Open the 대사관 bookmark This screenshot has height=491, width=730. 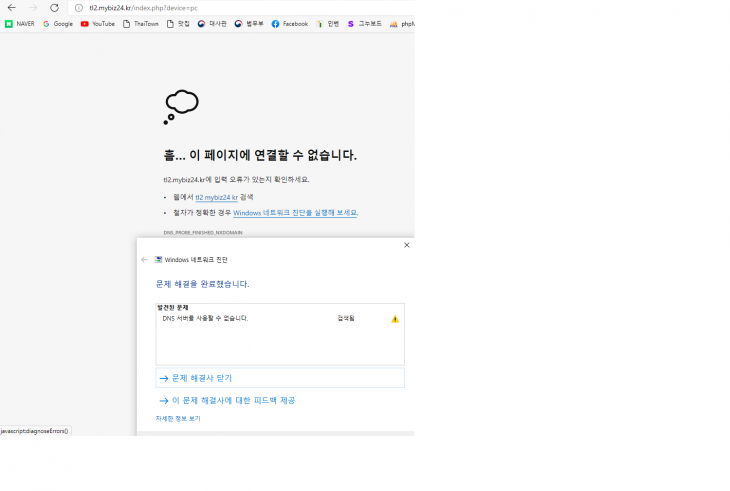[x=212, y=24]
